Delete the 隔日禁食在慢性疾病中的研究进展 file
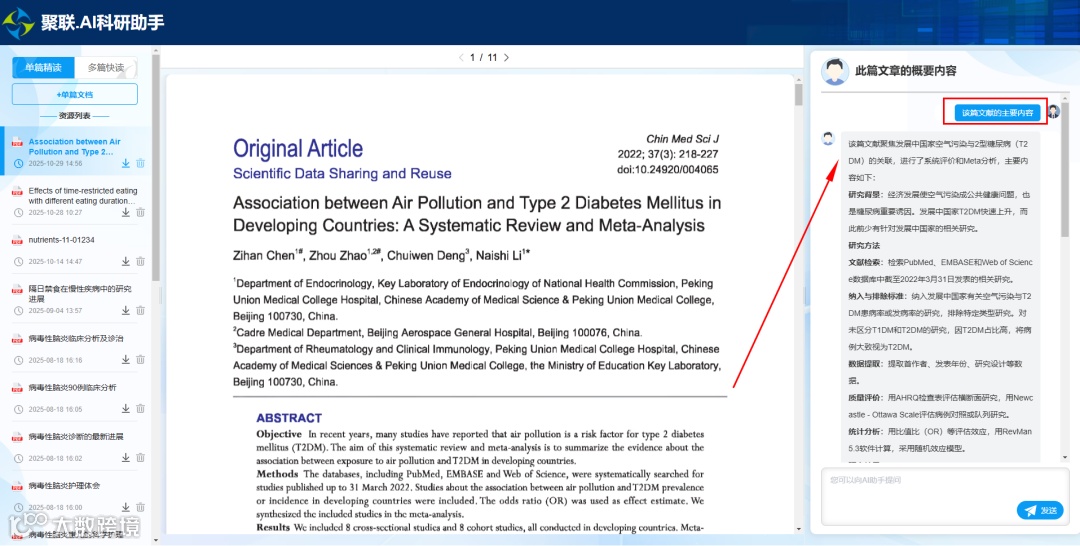The width and height of the screenshot is (1080, 546). (x=141, y=311)
